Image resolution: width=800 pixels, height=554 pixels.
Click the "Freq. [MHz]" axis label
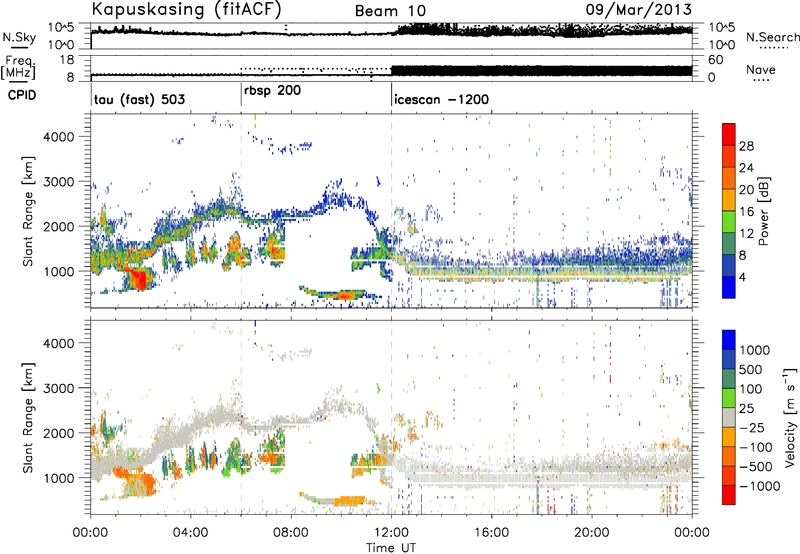click(x=18, y=67)
